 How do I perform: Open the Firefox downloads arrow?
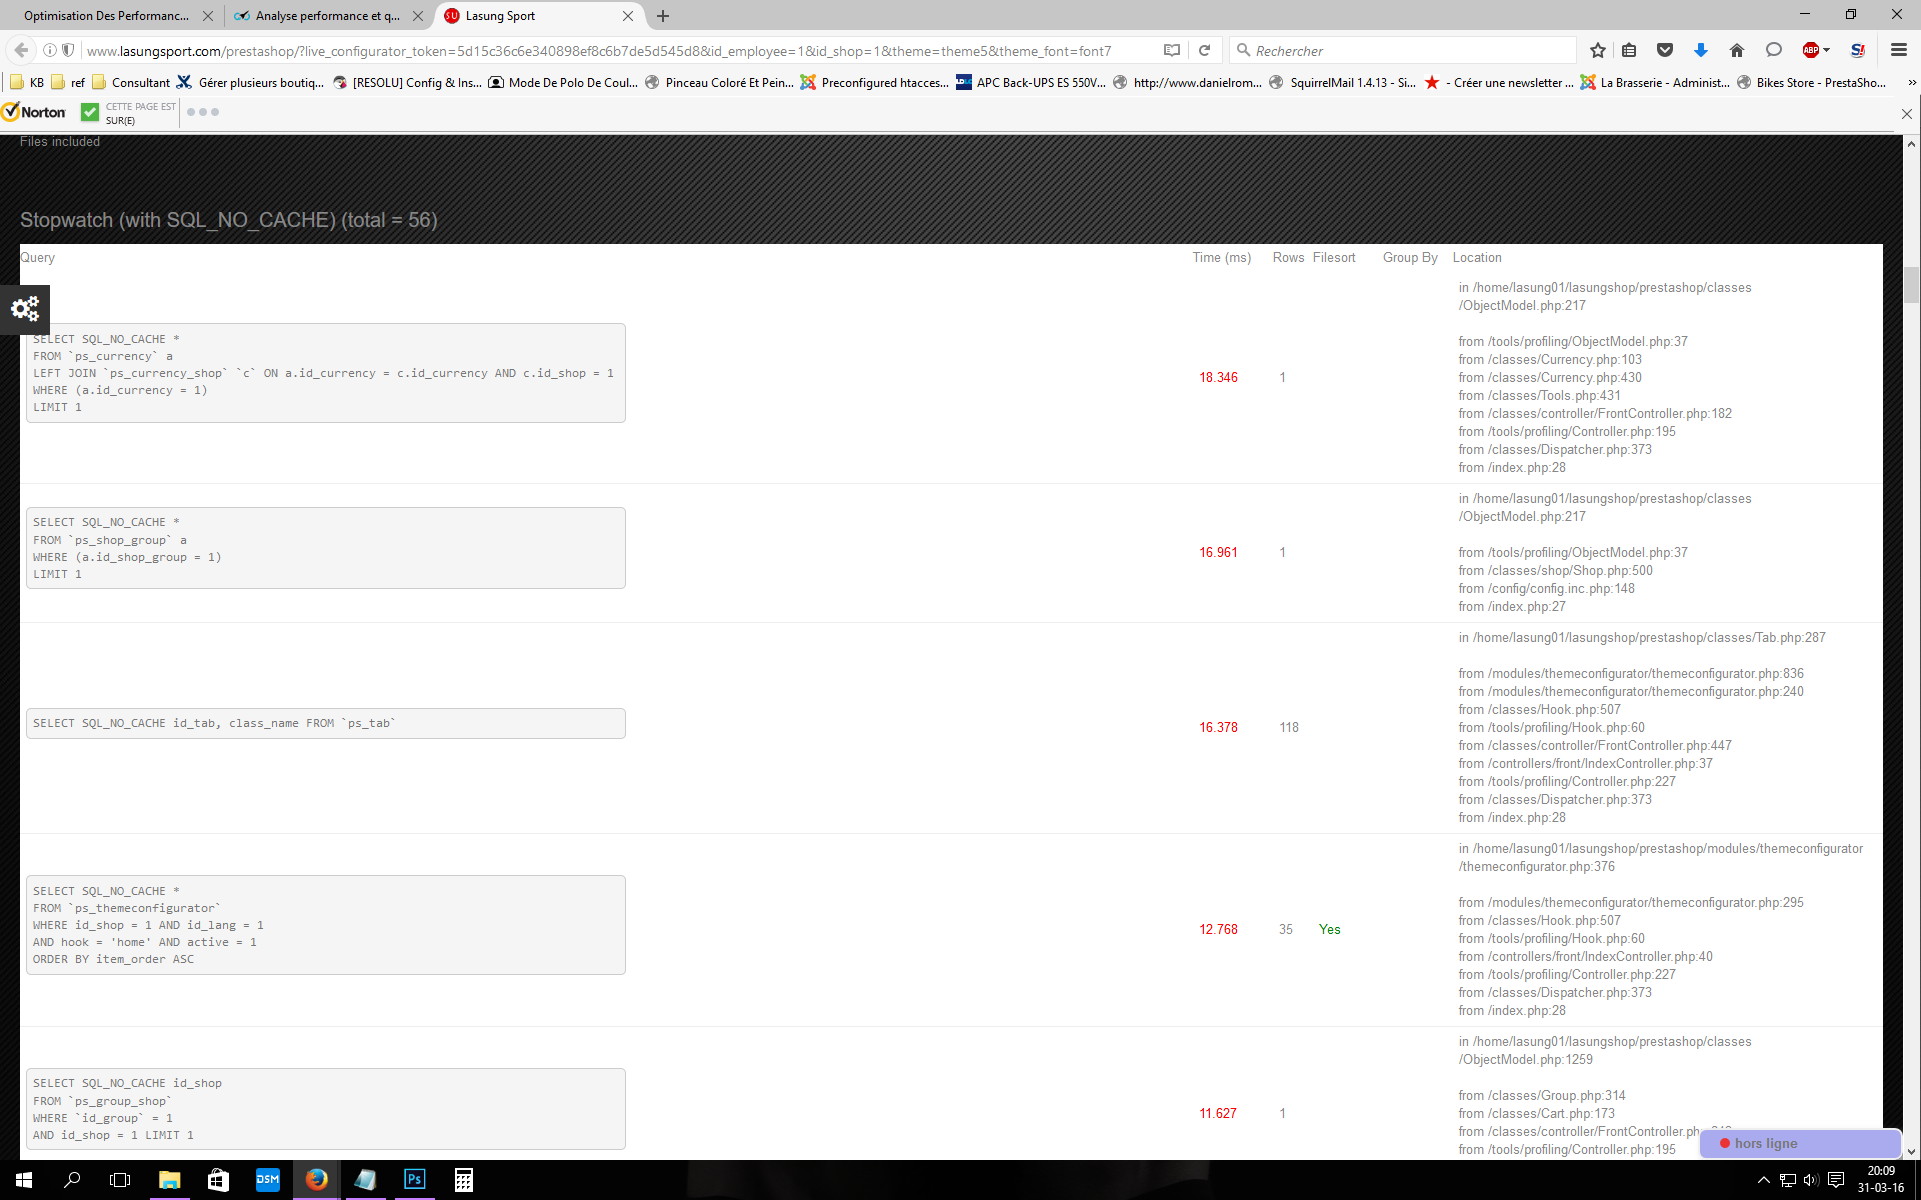point(1701,50)
